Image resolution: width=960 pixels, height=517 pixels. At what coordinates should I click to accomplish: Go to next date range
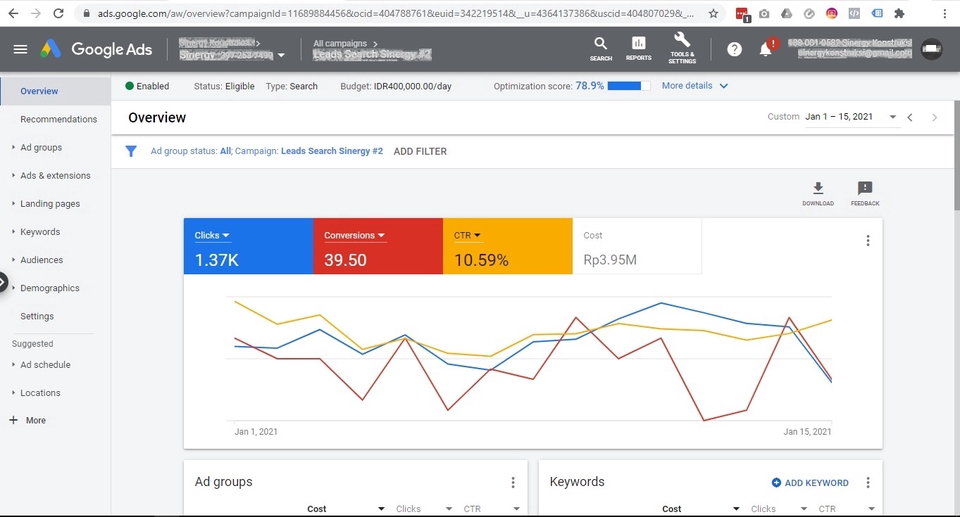[934, 117]
